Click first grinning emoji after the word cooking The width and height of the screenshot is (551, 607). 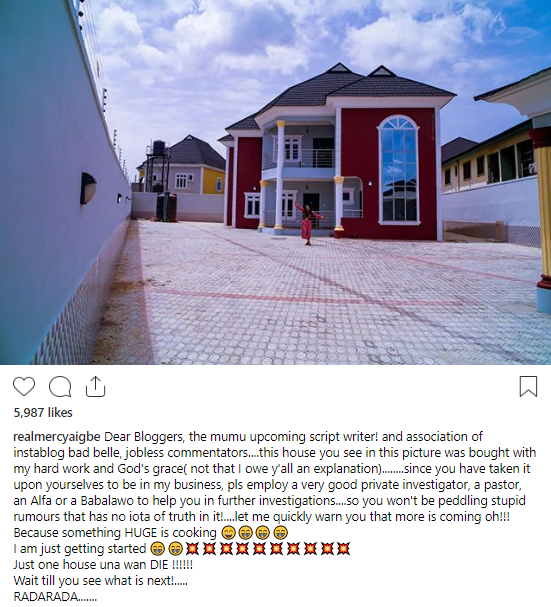(228, 533)
